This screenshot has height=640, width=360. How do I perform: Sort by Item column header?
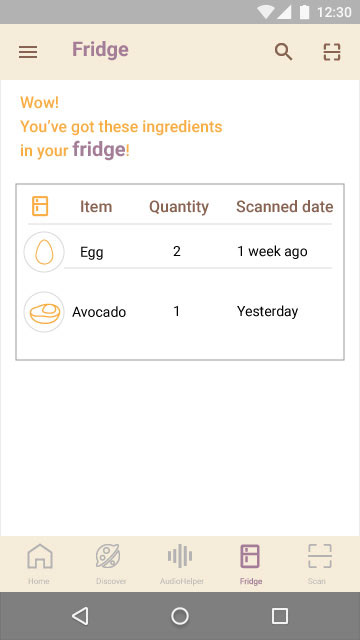point(96,207)
